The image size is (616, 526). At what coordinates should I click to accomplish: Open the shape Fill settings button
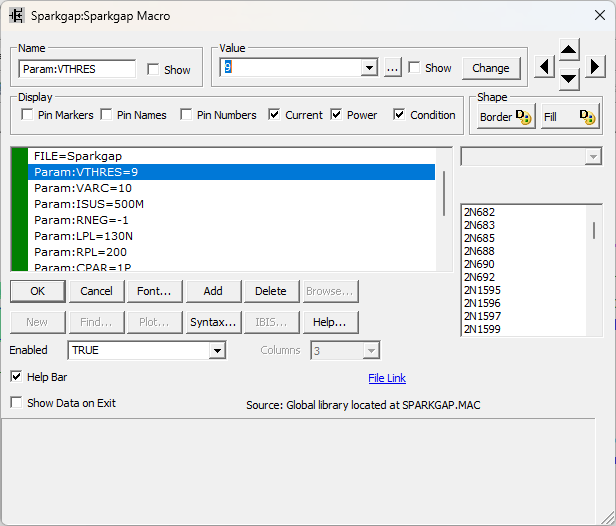tap(569, 116)
